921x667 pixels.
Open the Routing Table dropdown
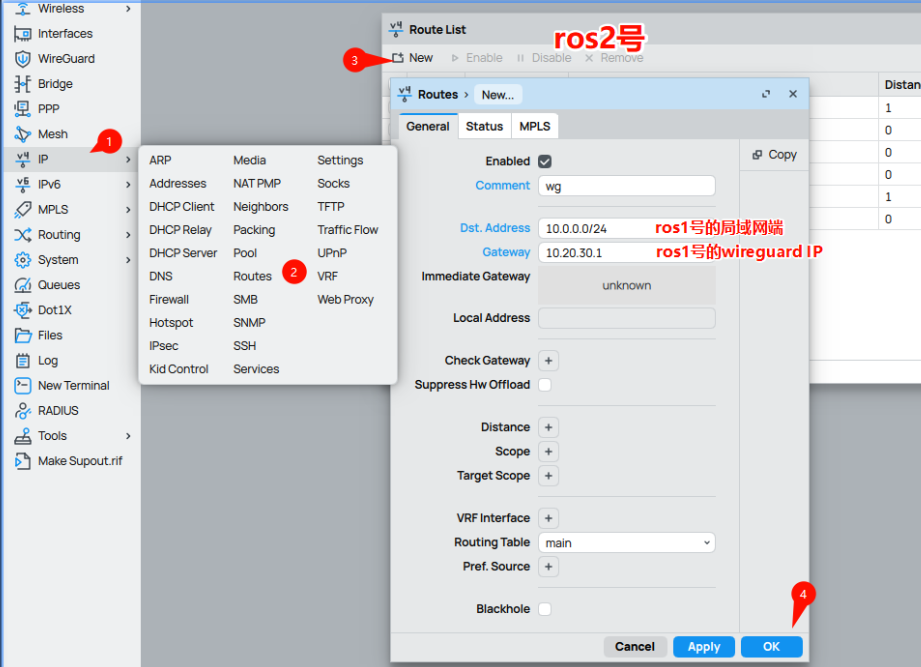coord(627,543)
